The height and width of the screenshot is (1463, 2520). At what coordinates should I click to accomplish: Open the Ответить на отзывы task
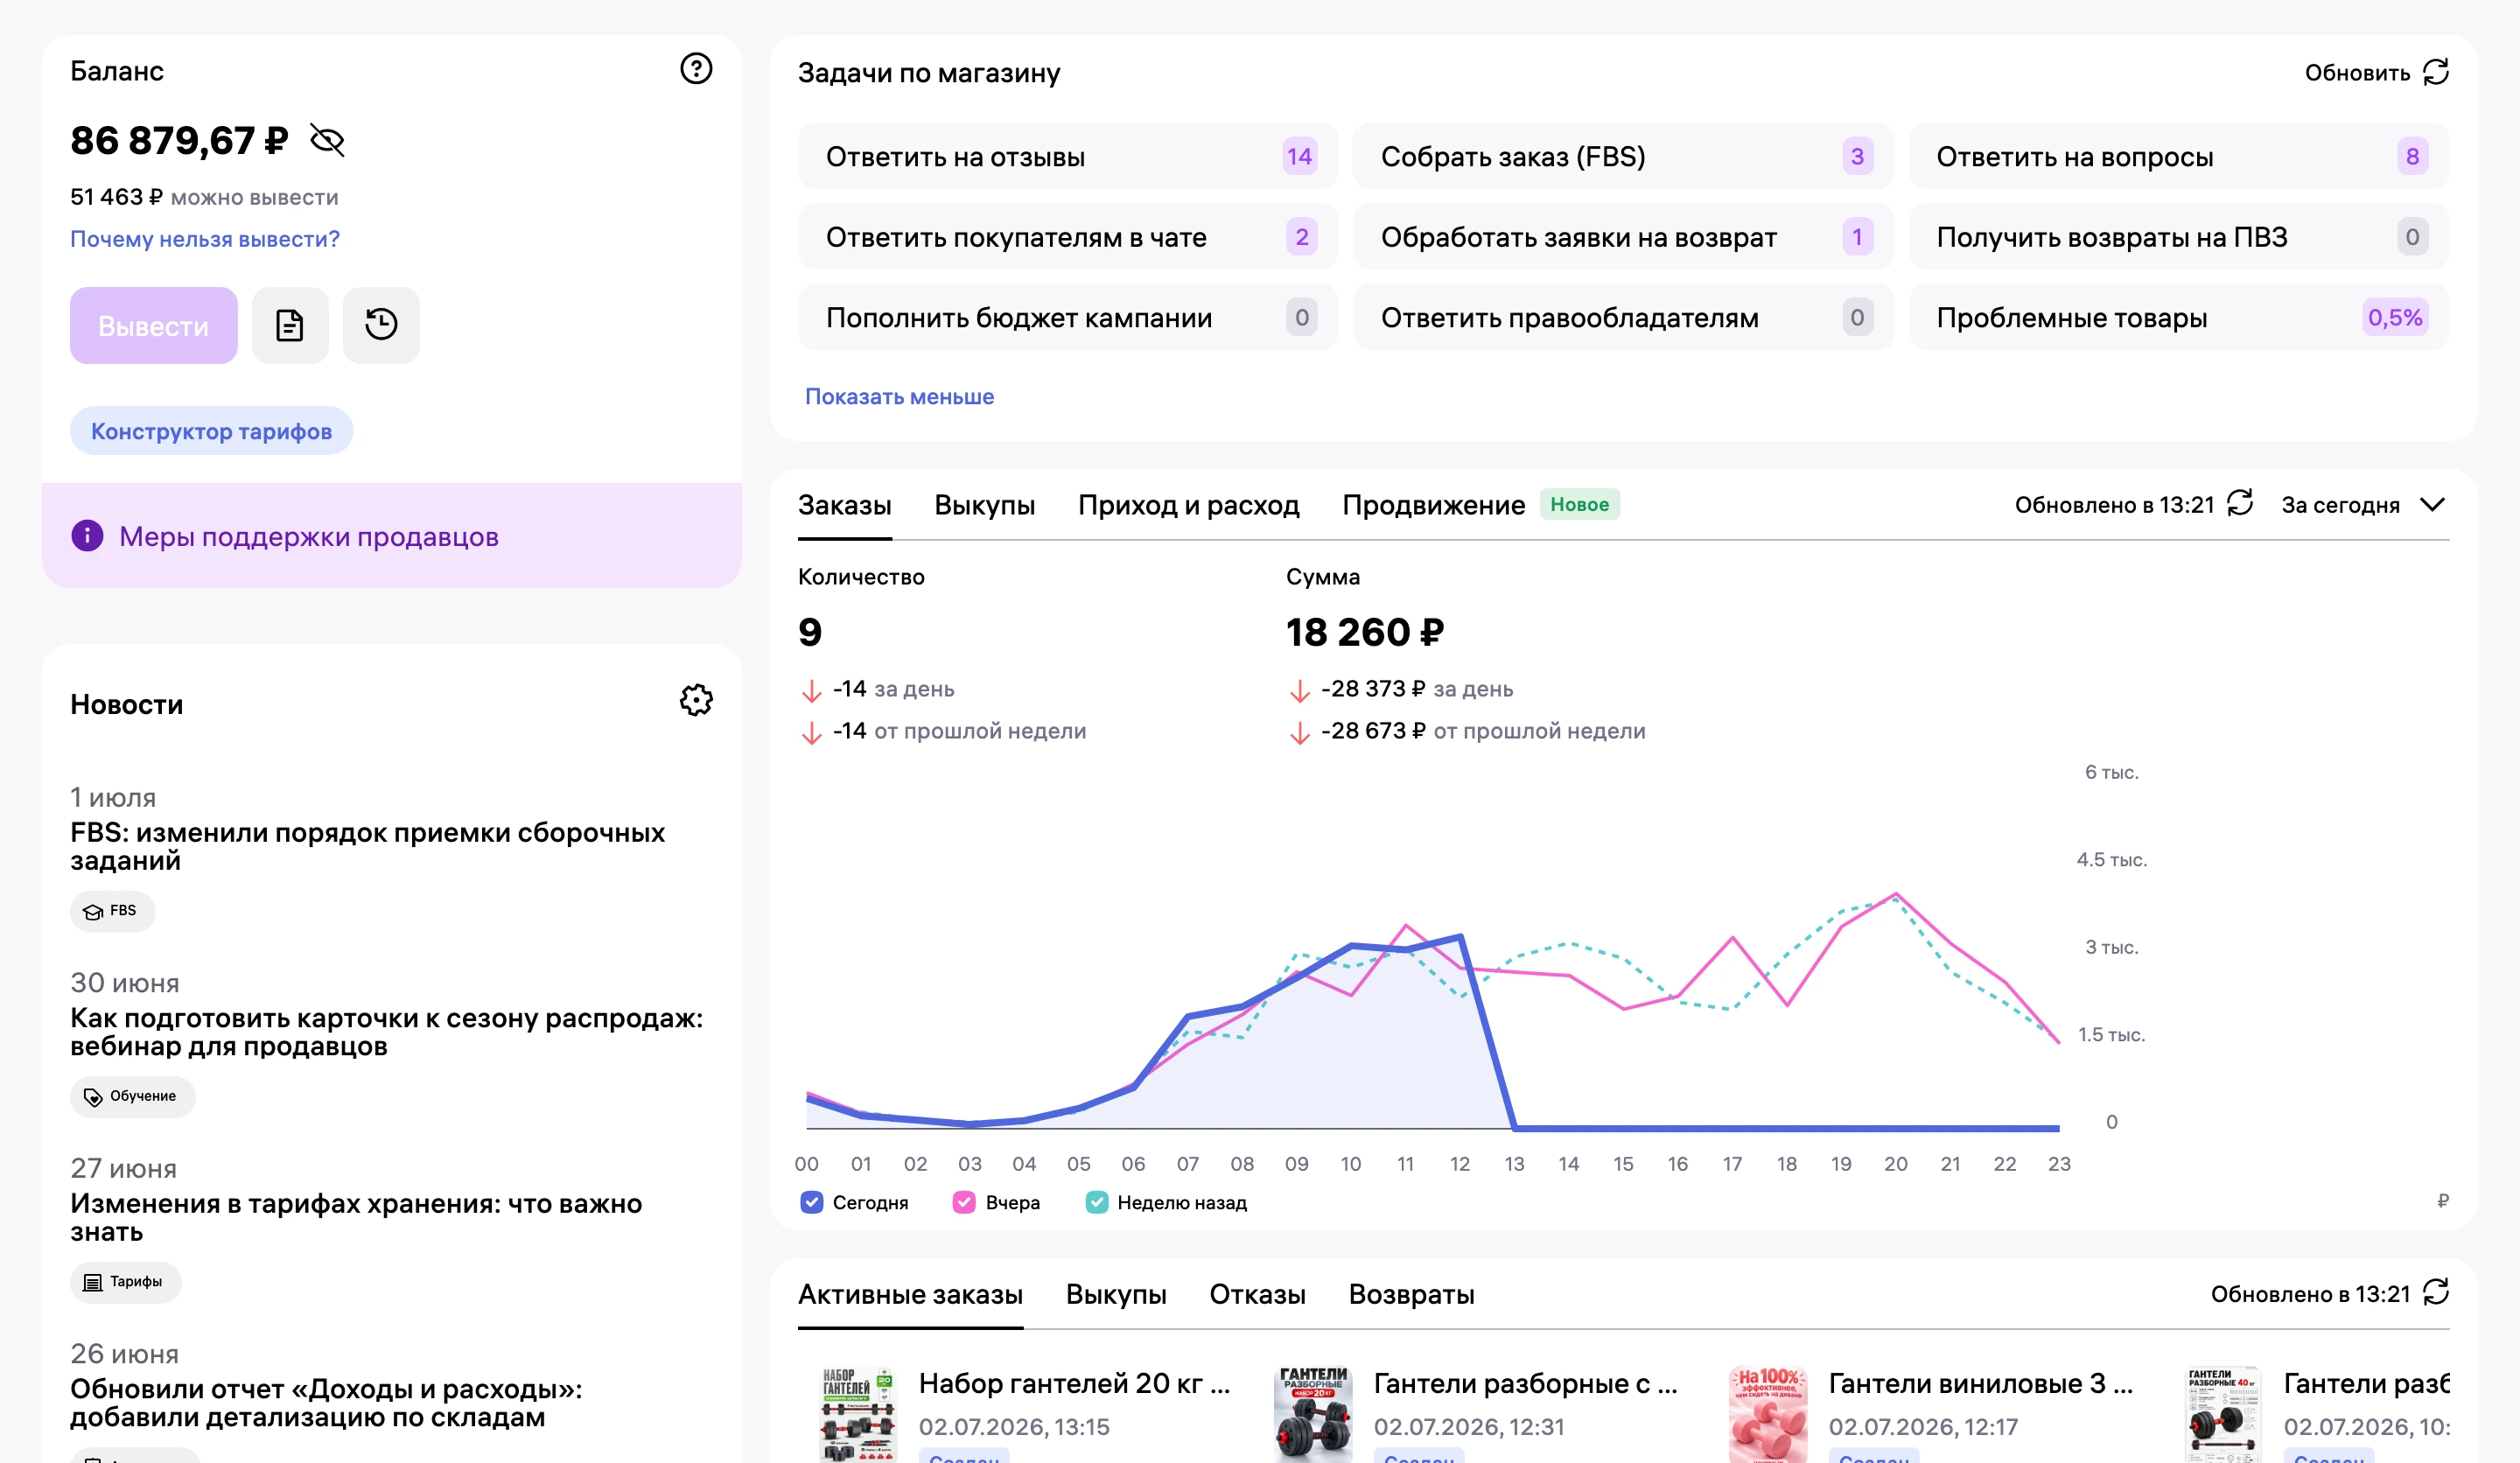[1067, 156]
